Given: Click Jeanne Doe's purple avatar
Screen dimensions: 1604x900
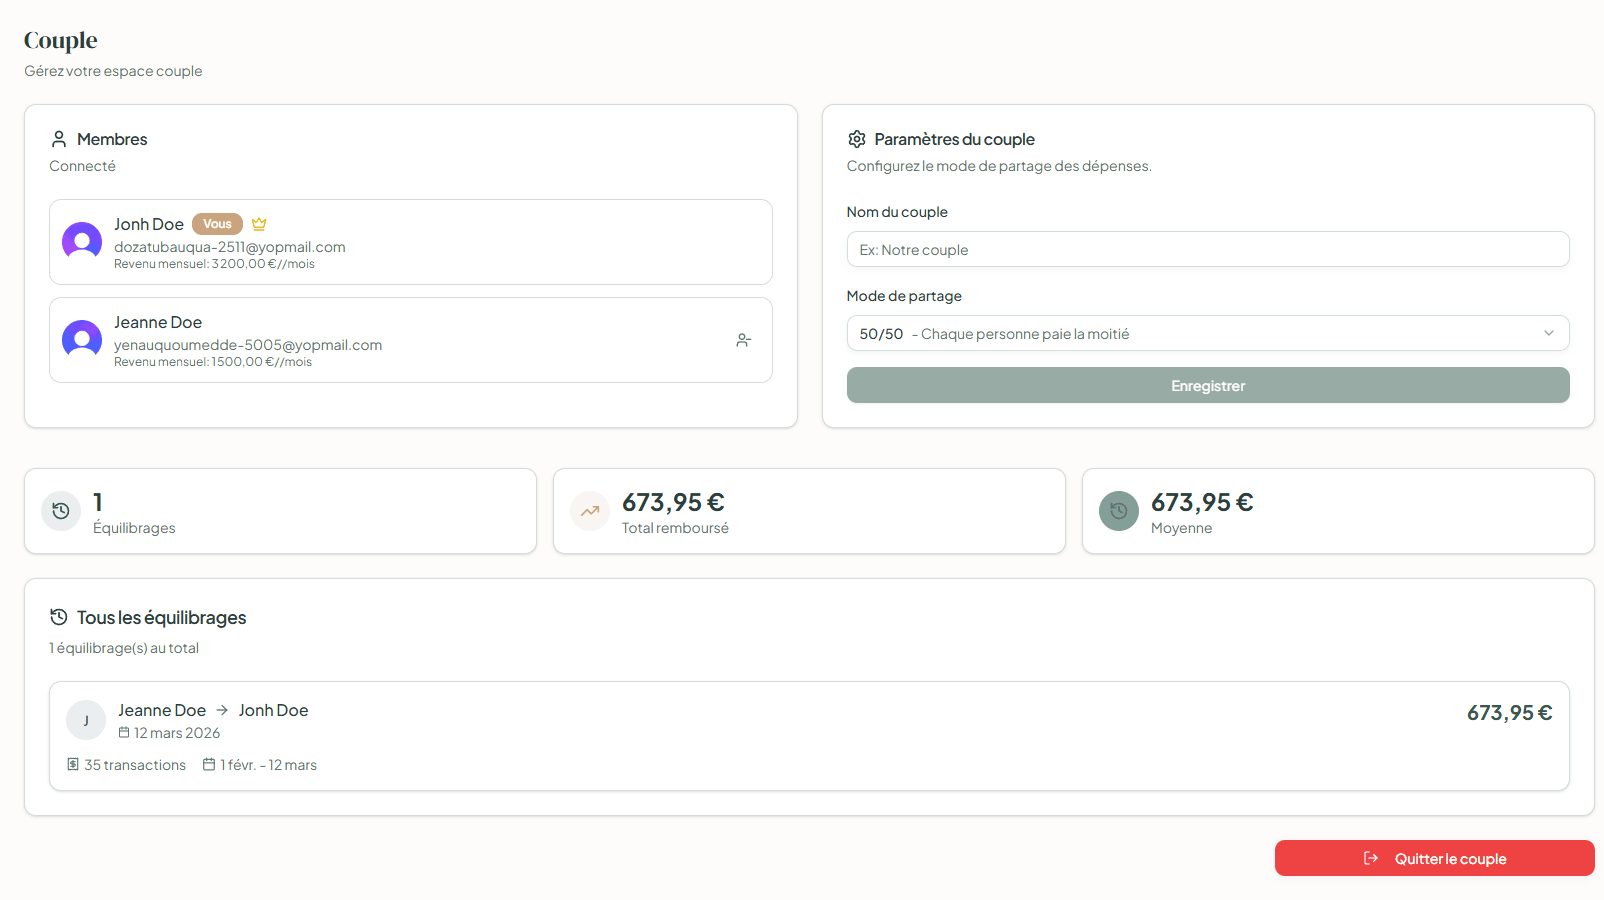Looking at the screenshot, I should (82, 340).
